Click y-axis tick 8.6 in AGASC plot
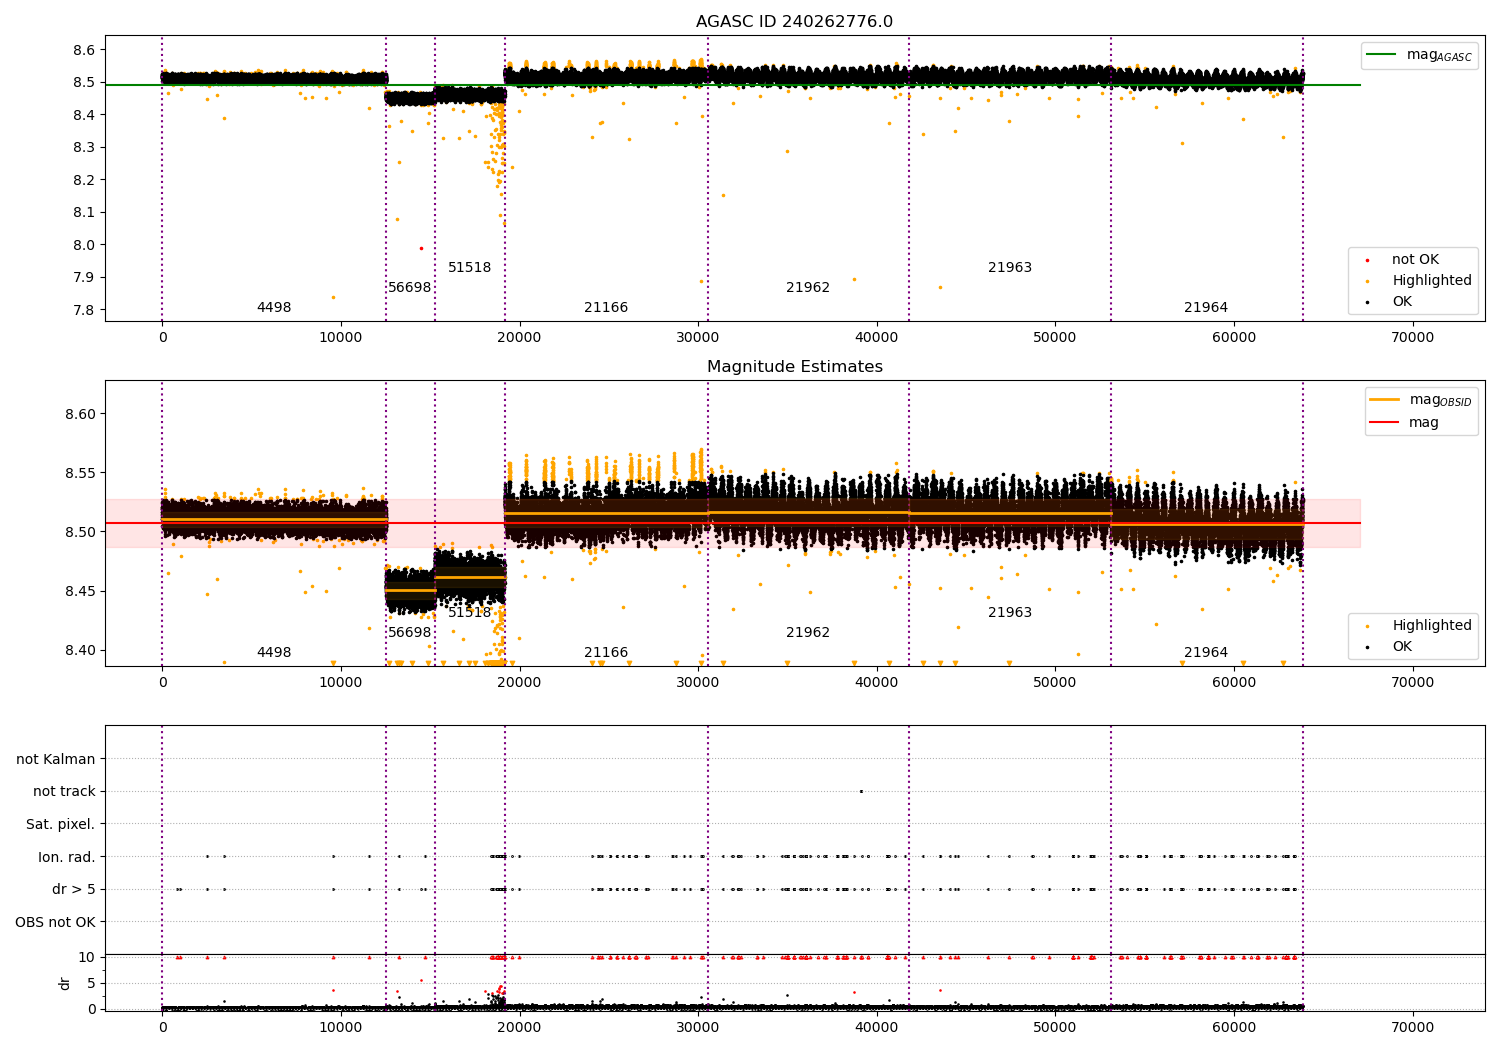The image size is (1500, 1050). click(x=84, y=50)
